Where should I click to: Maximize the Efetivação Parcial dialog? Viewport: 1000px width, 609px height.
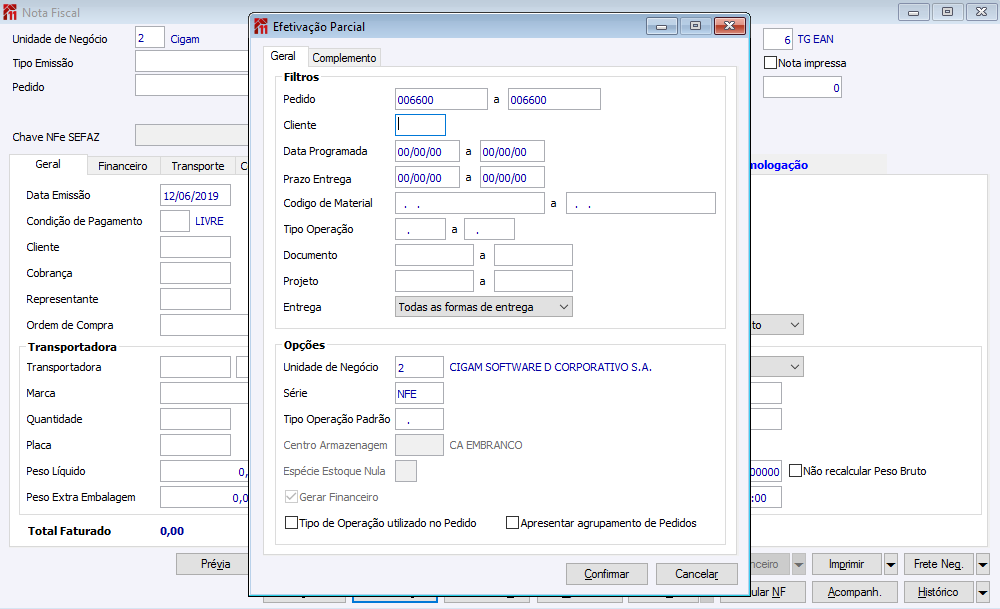click(696, 26)
